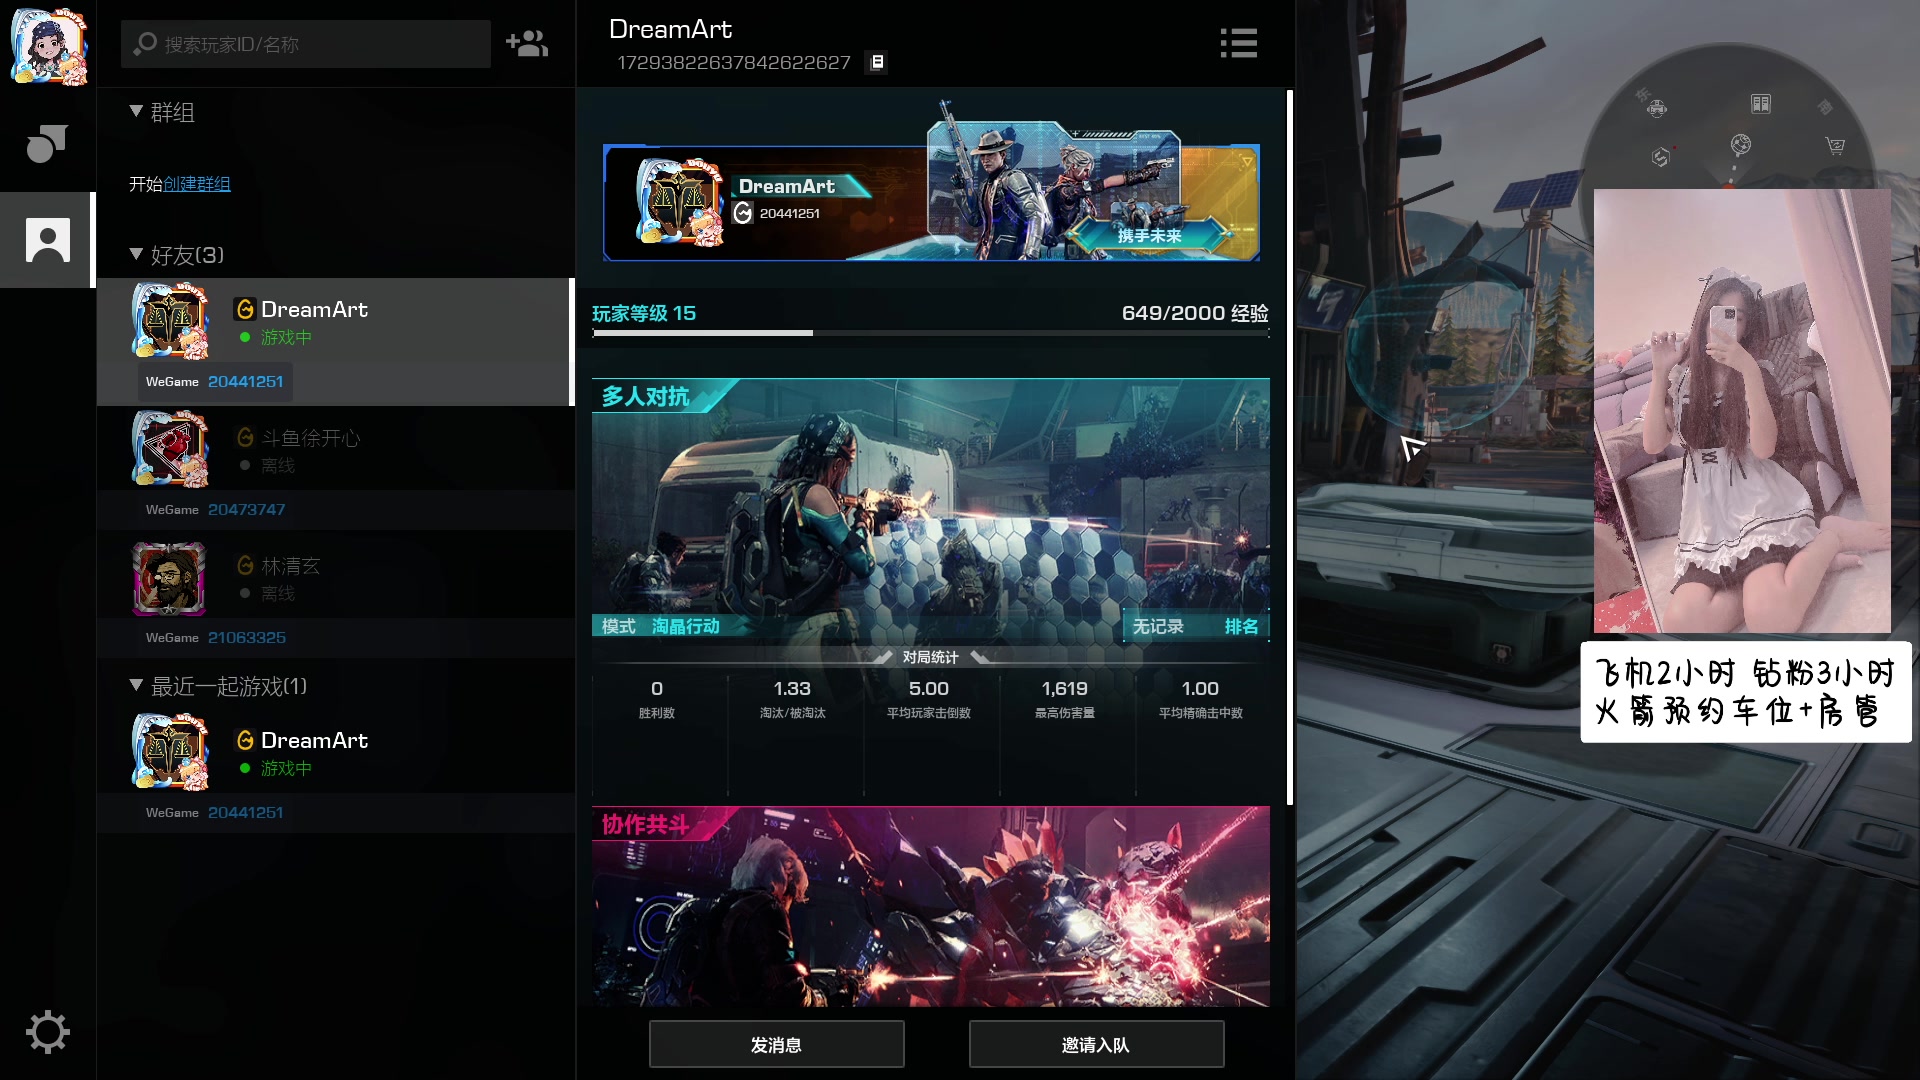
Task: Click the 淘晶行动 mode label
Action: [686, 626]
